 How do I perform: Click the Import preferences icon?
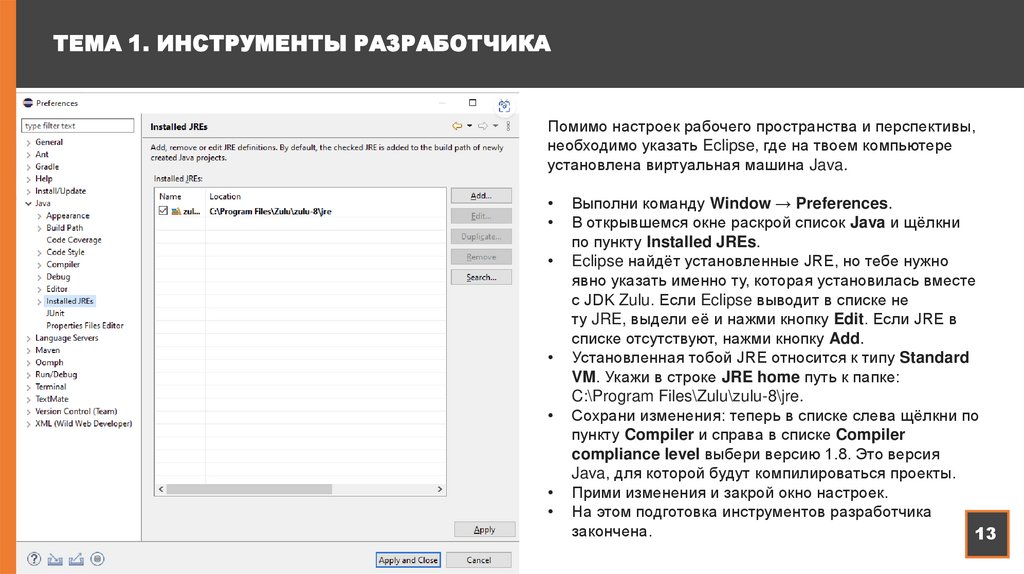[x=55, y=560]
